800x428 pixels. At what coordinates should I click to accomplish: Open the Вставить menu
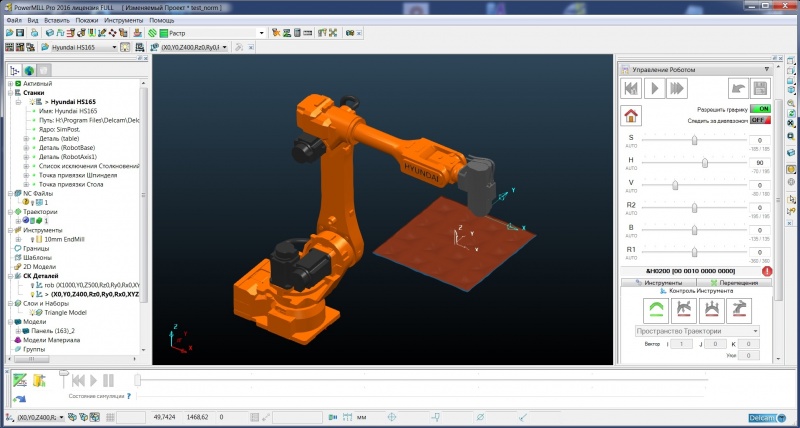coord(57,20)
